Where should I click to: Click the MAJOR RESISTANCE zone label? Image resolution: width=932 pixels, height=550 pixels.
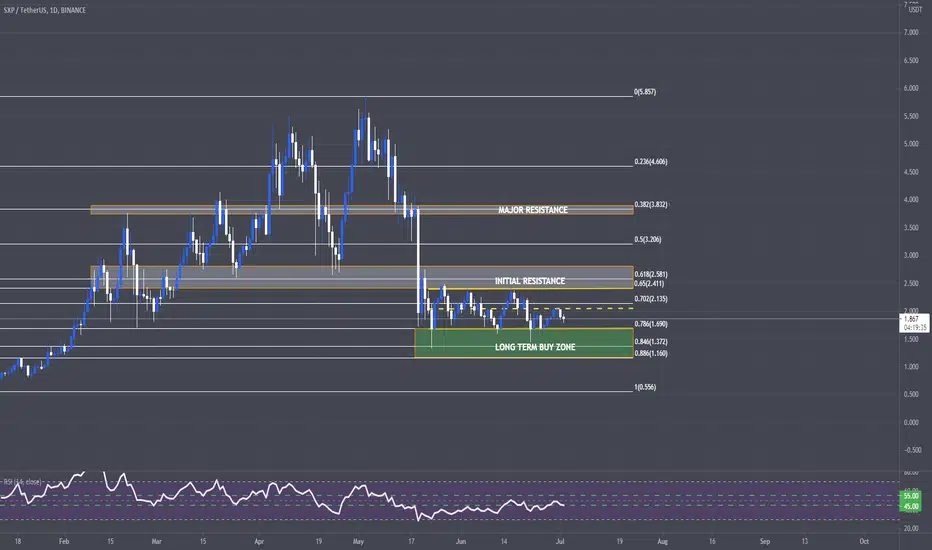click(x=533, y=210)
